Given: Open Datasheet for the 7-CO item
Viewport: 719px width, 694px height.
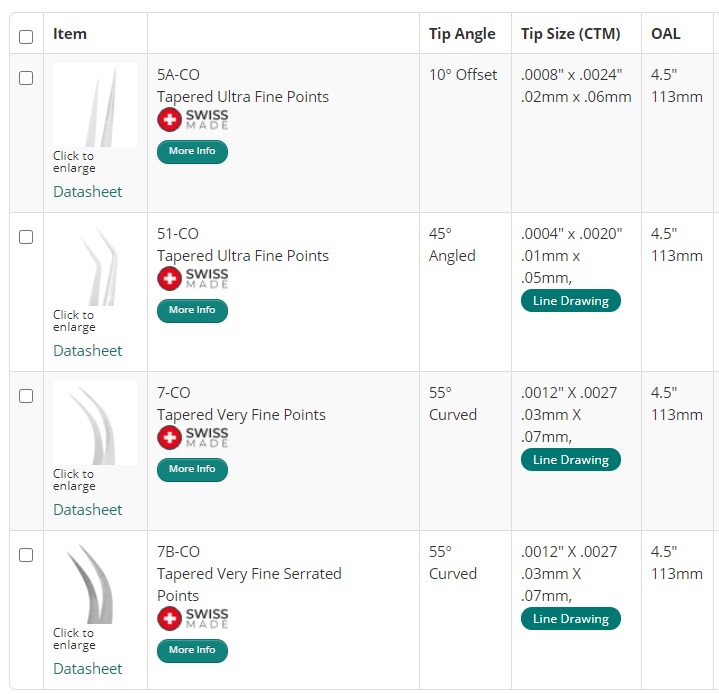Looking at the screenshot, I should pyautogui.click(x=88, y=510).
